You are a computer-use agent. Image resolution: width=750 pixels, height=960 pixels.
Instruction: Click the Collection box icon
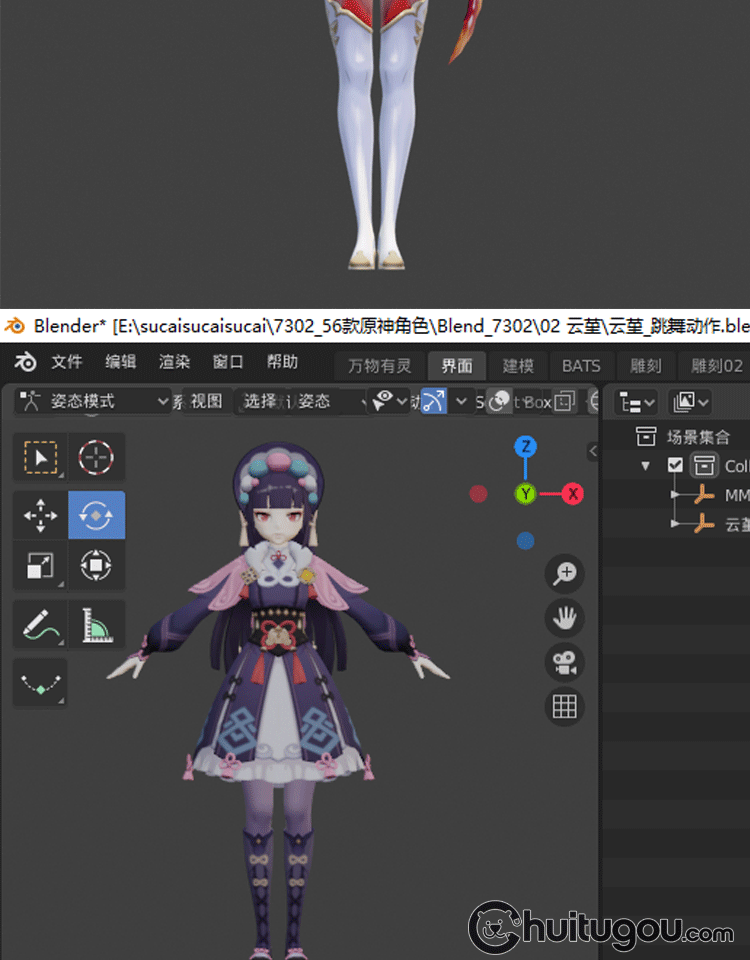click(x=704, y=465)
